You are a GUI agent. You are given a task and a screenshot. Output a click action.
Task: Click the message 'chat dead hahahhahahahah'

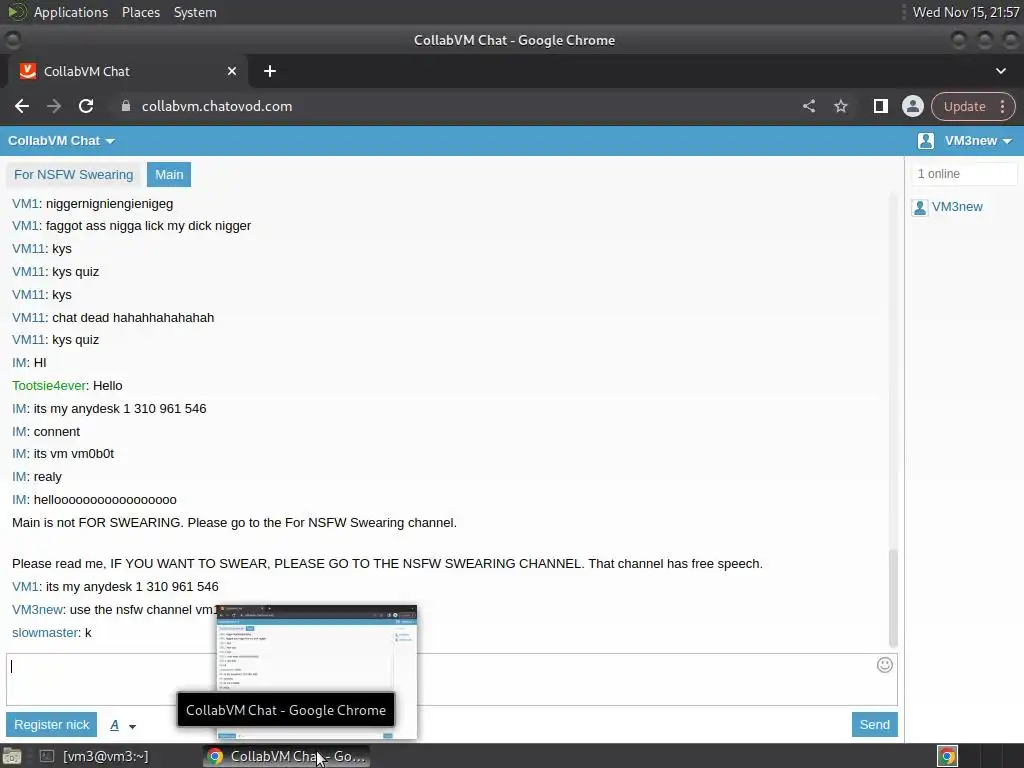133,318
